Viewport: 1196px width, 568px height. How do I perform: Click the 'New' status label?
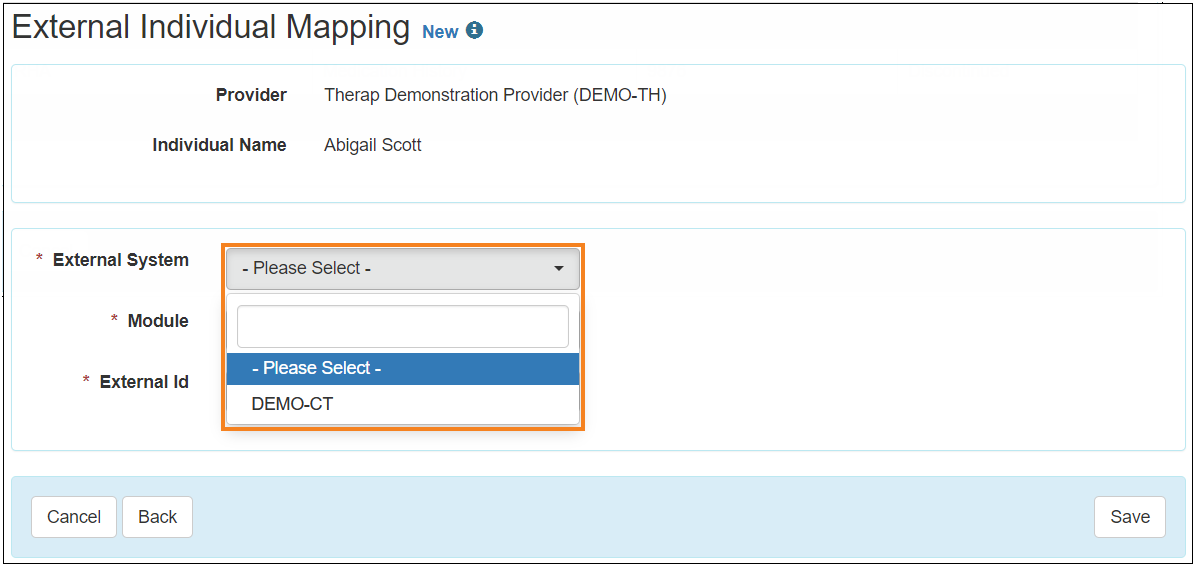(x=440, y=31)
